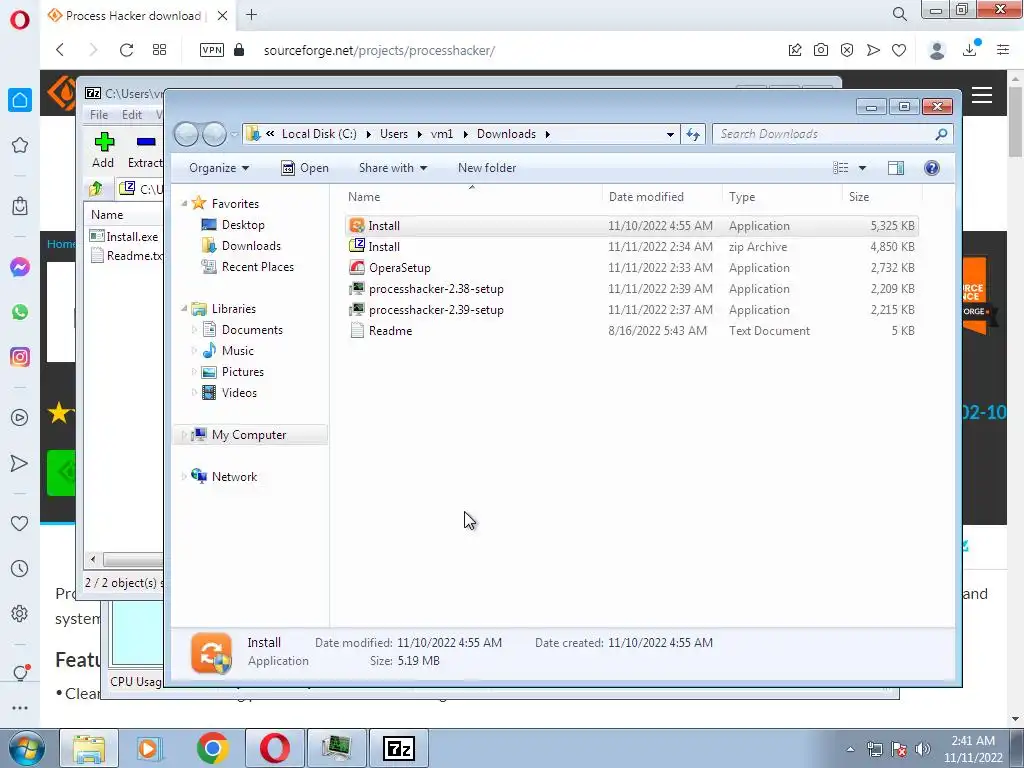Click Extract button in 7-Zip window

(145, 150)
